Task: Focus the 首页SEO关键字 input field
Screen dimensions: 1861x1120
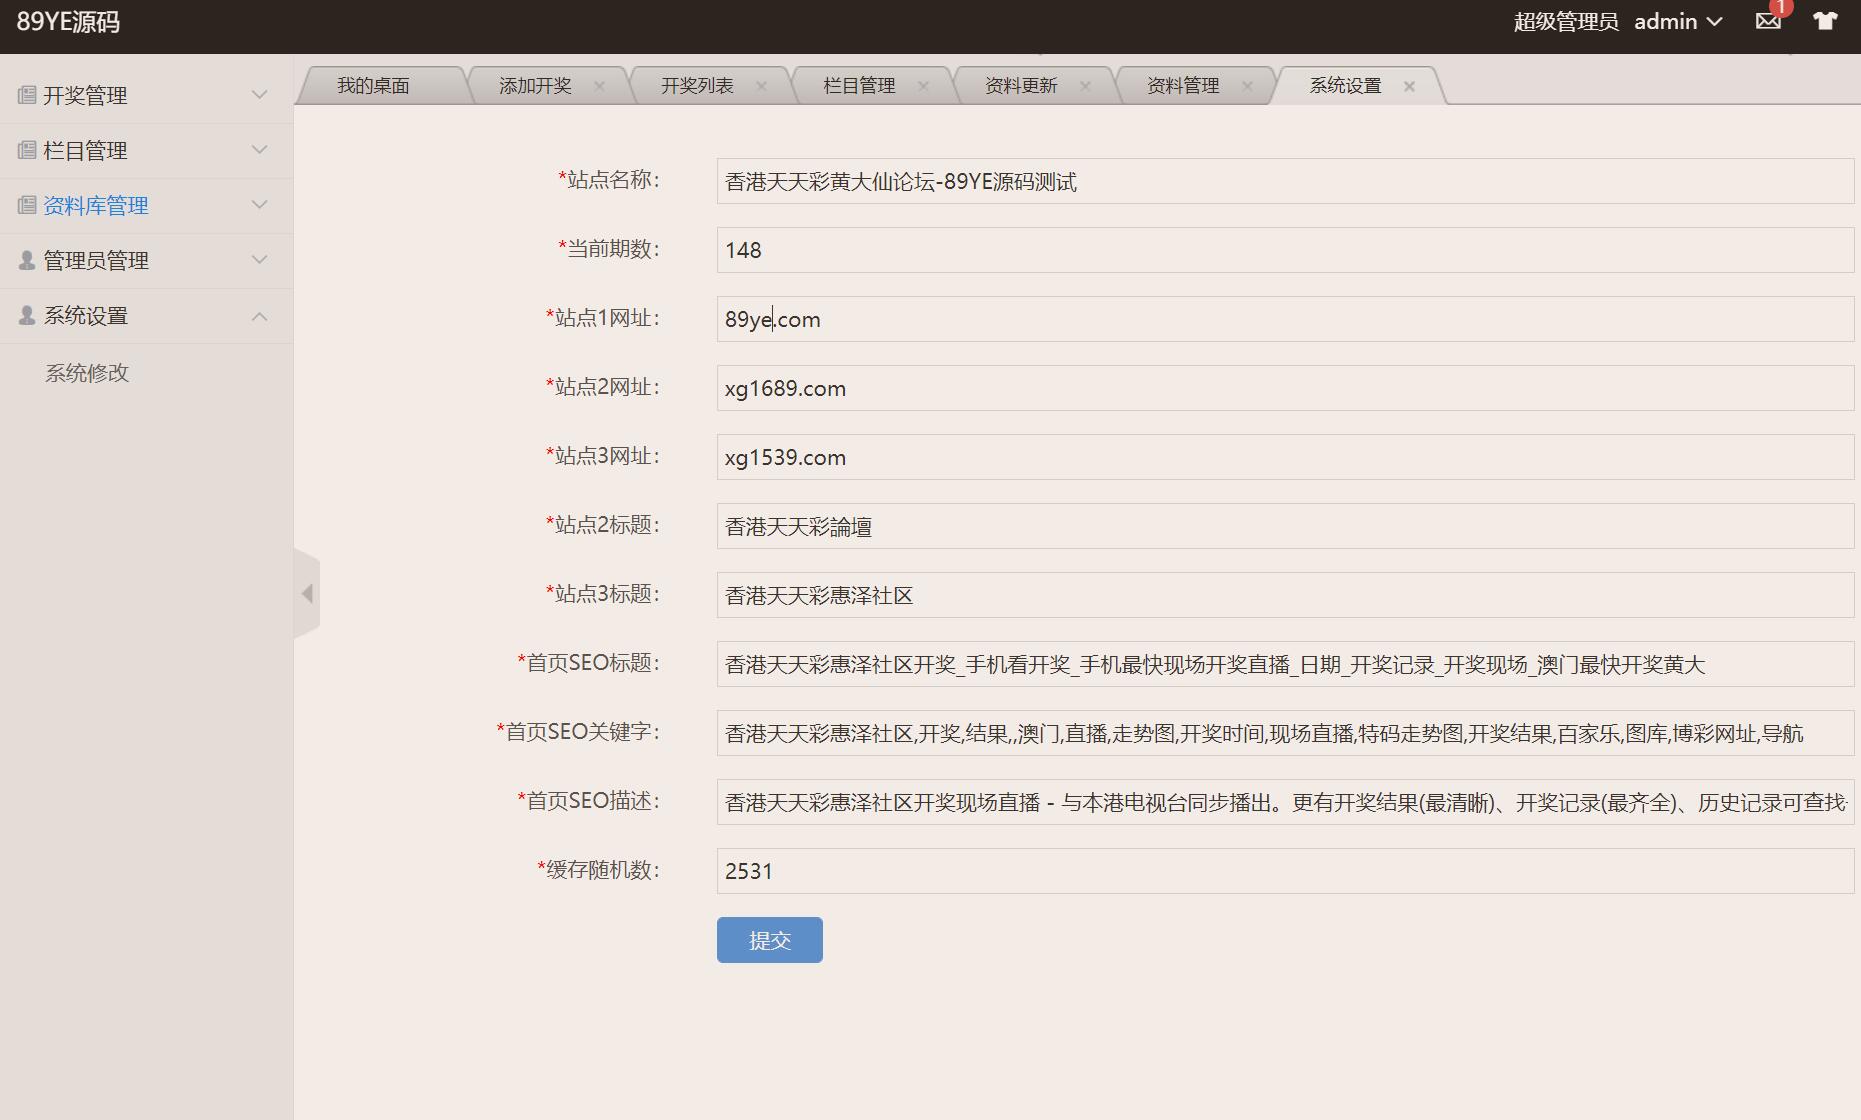Action: tap(1285, 733)
